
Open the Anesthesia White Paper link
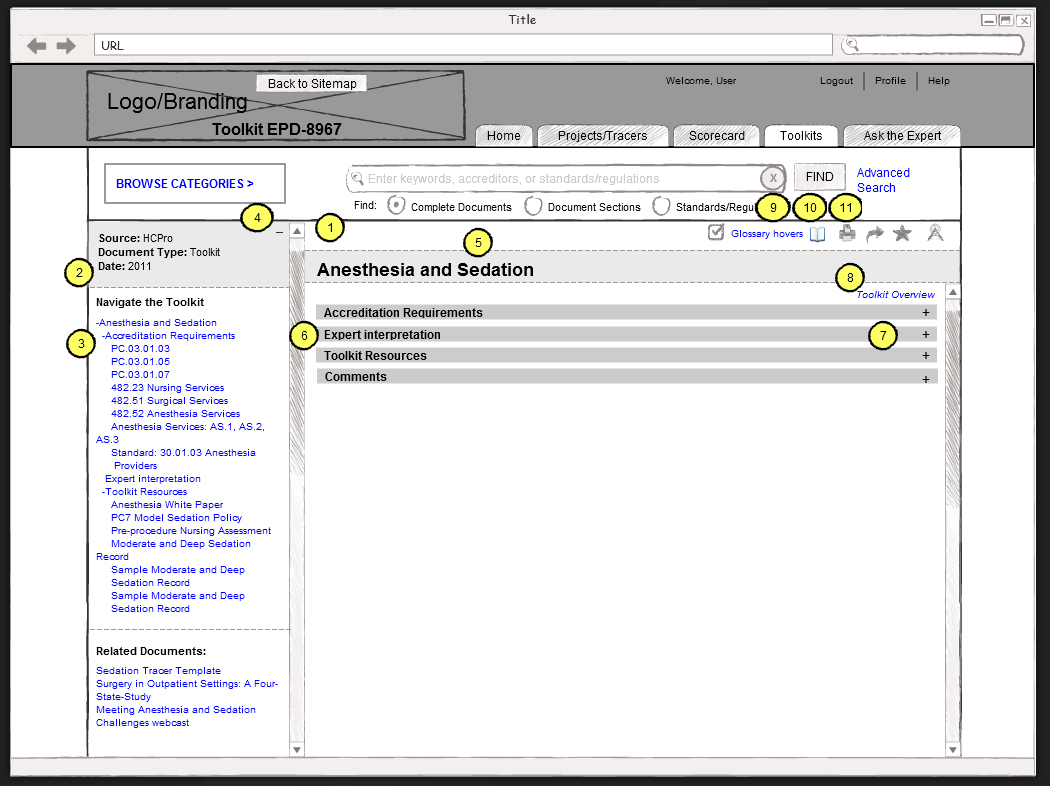click(167, 505)
